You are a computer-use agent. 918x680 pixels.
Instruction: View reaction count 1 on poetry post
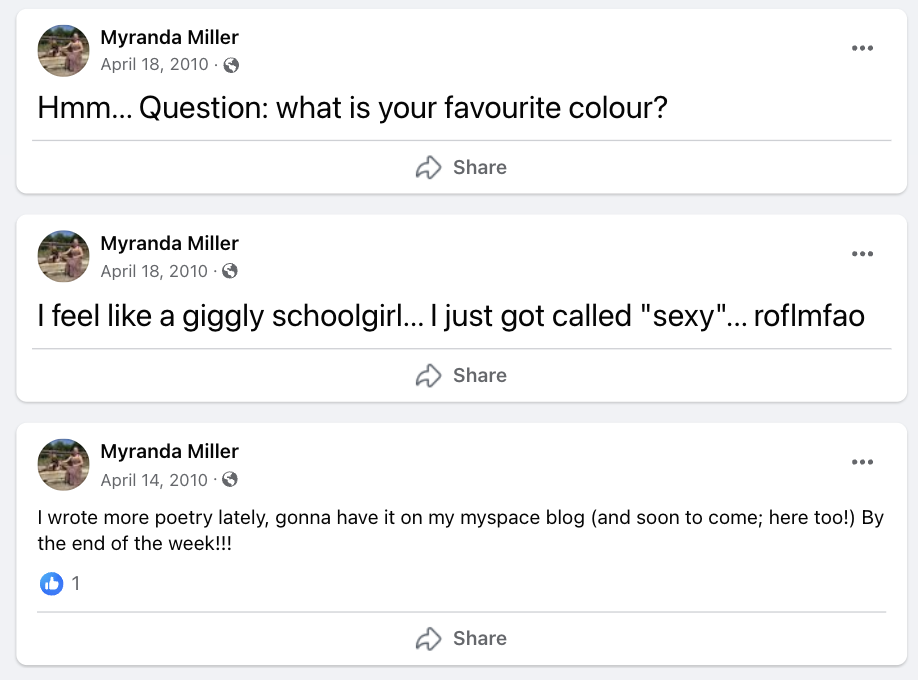76,583
